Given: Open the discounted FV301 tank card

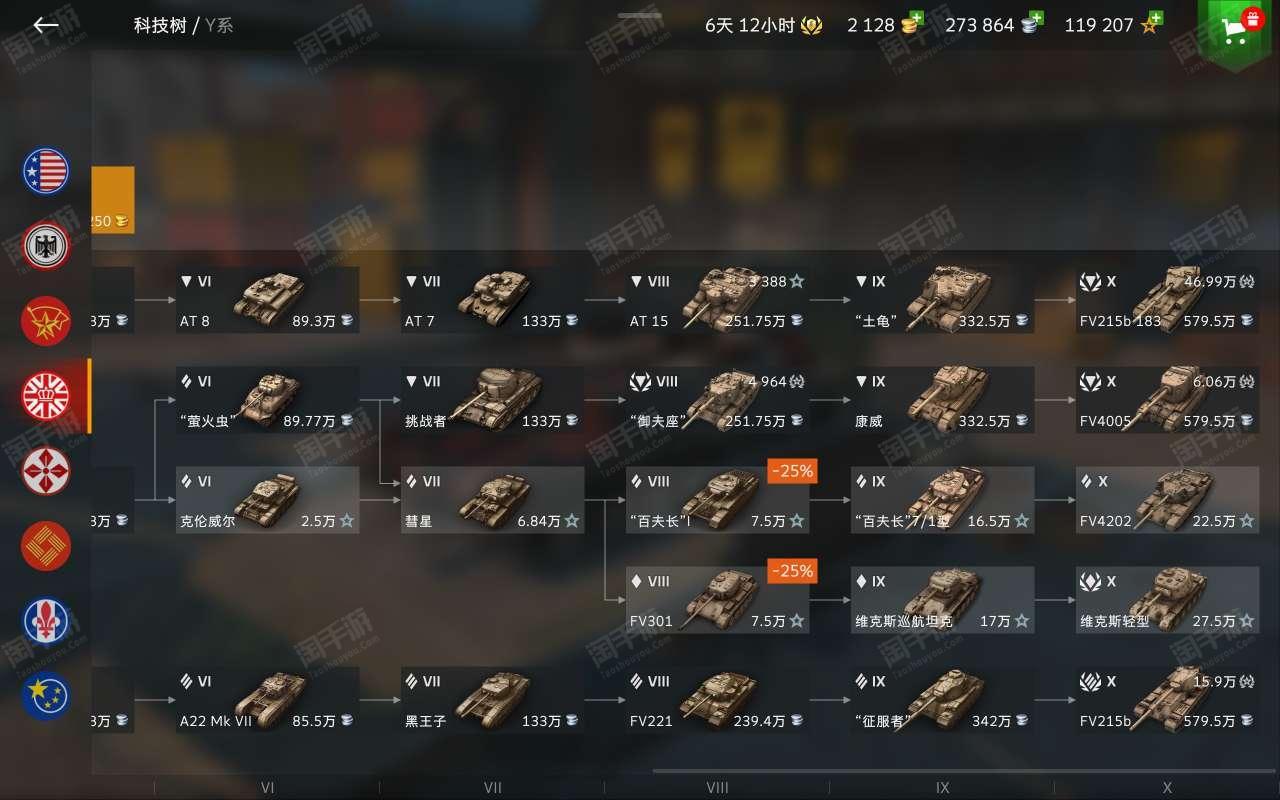Looking at the screenshot, I should pos(718,600).
